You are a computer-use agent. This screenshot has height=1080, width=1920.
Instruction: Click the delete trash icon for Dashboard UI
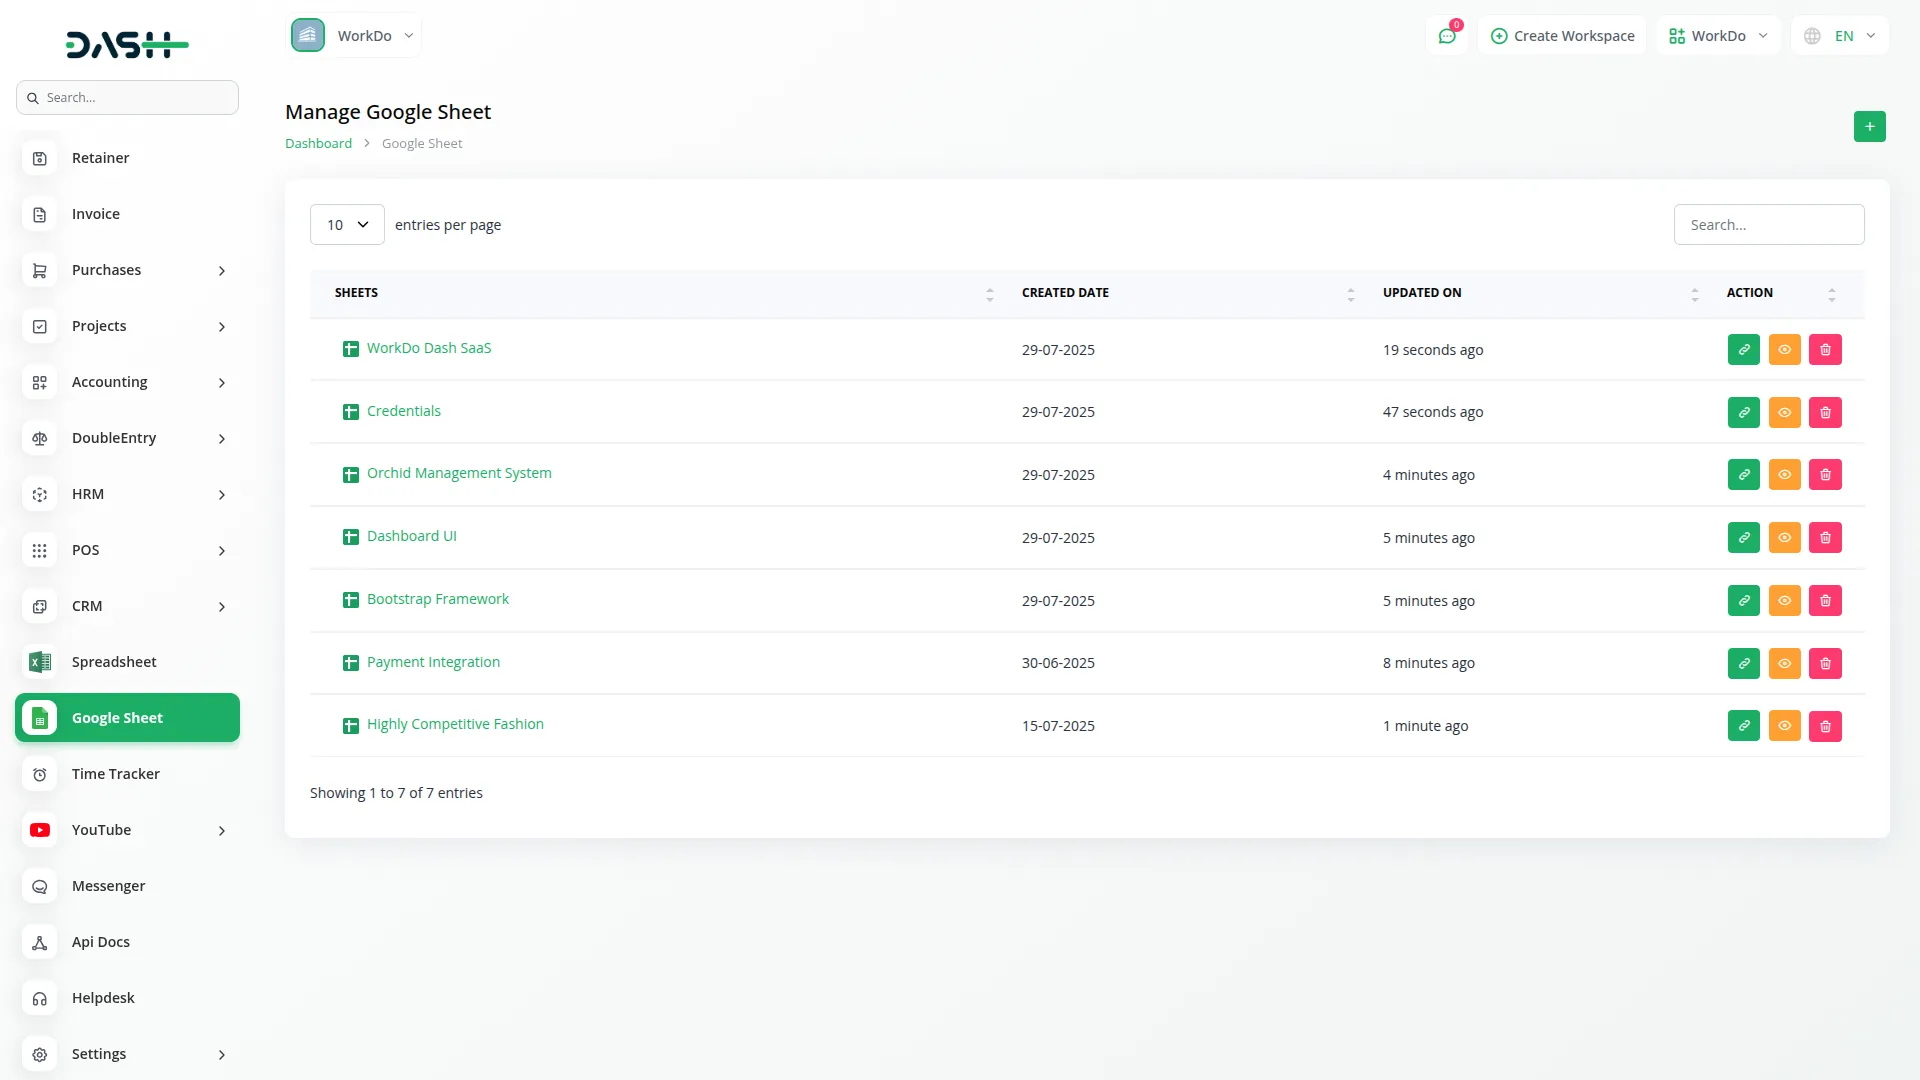coord(1825,537)
